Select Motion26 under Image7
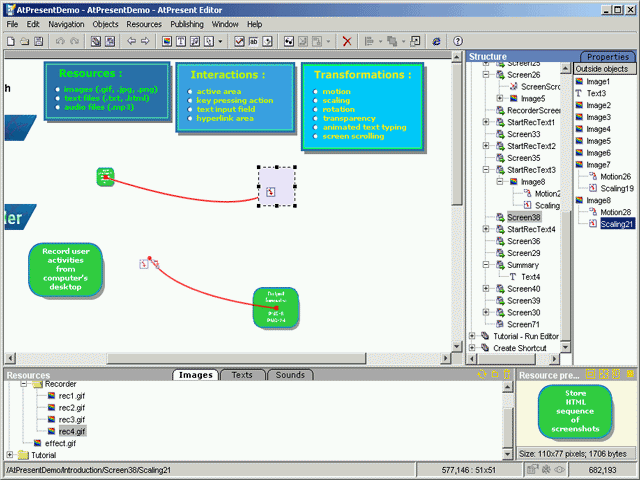The image size is (640, 480). (x=616, y=176)
